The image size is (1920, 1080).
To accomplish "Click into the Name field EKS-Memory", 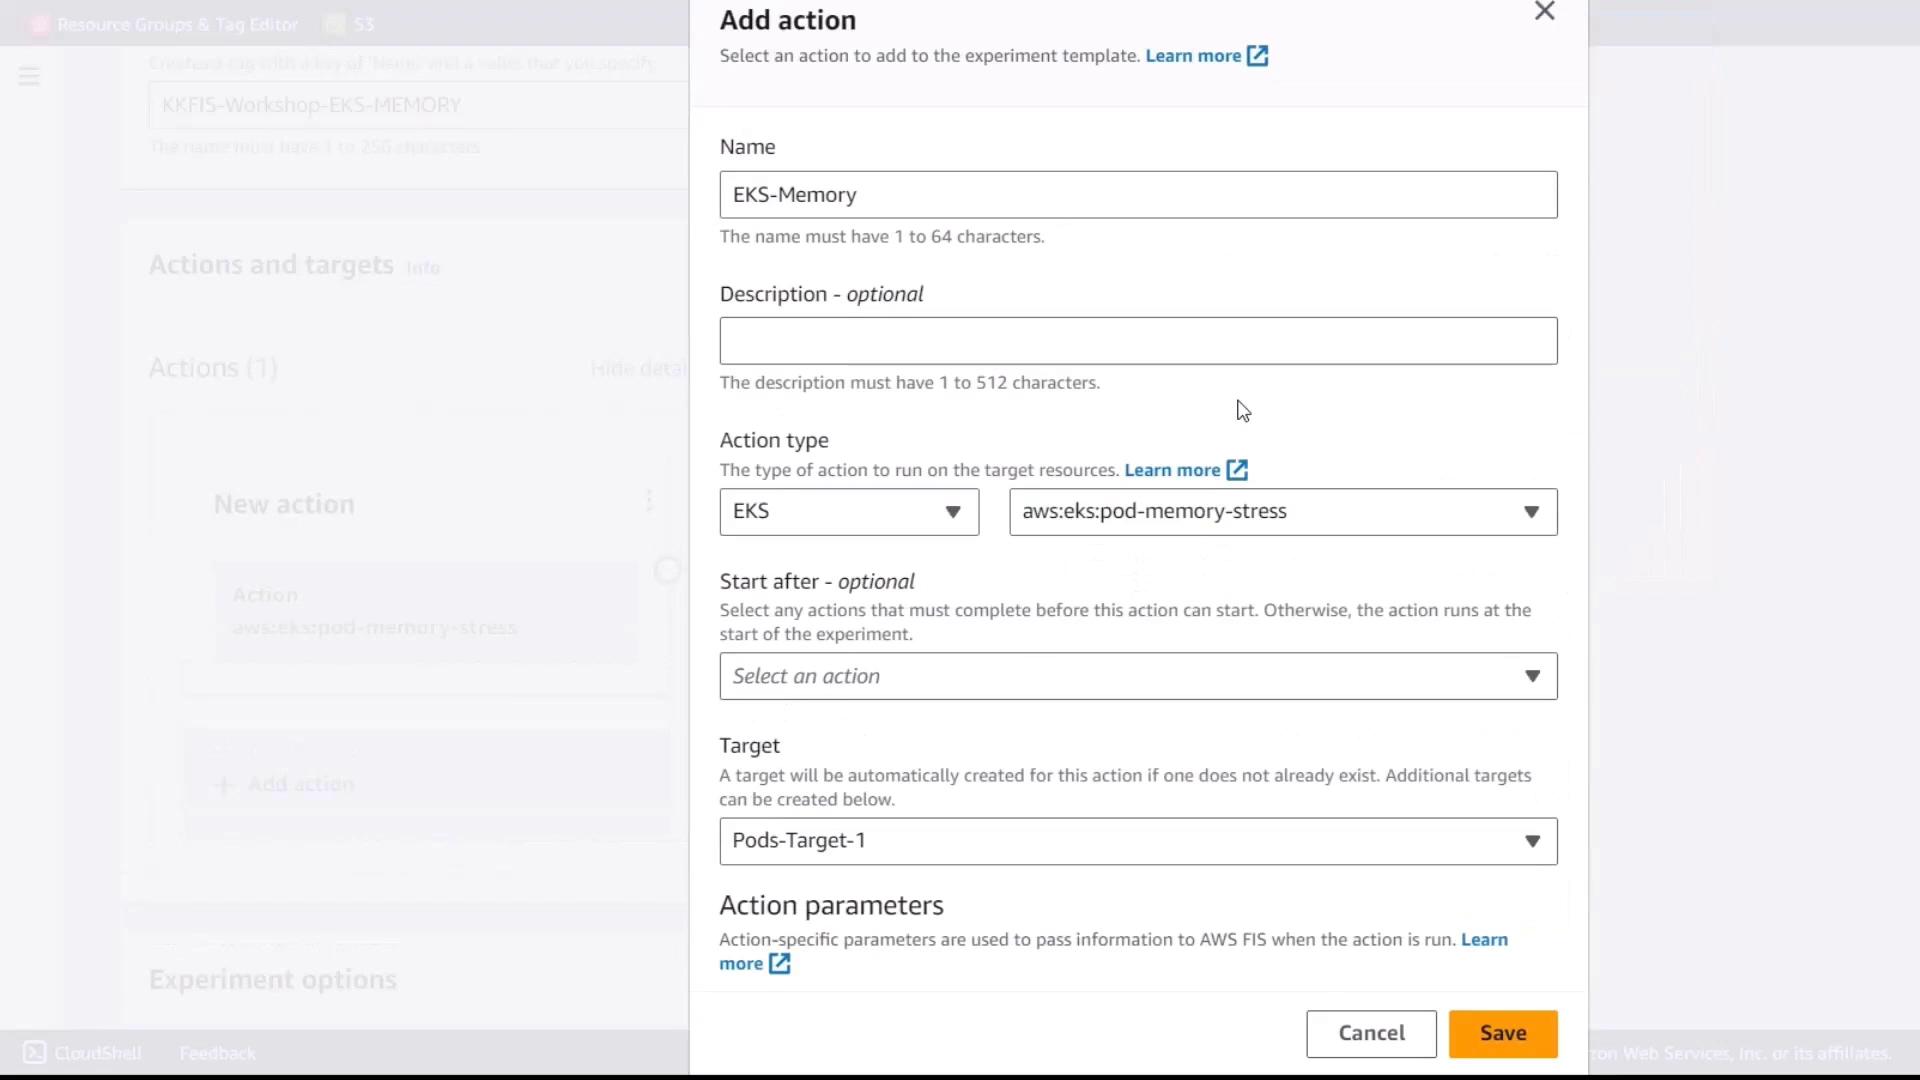I will pos(1138,195).
